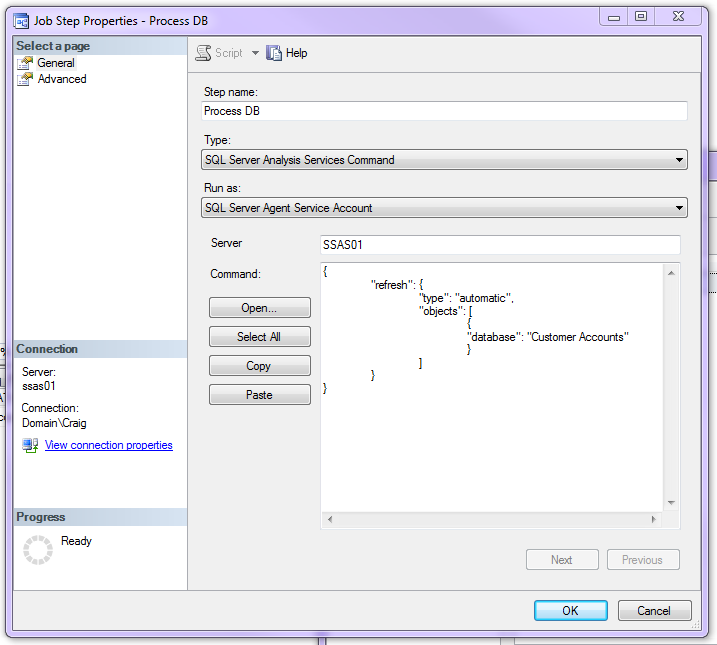Click the Step name field

click(x=444, y=111)
